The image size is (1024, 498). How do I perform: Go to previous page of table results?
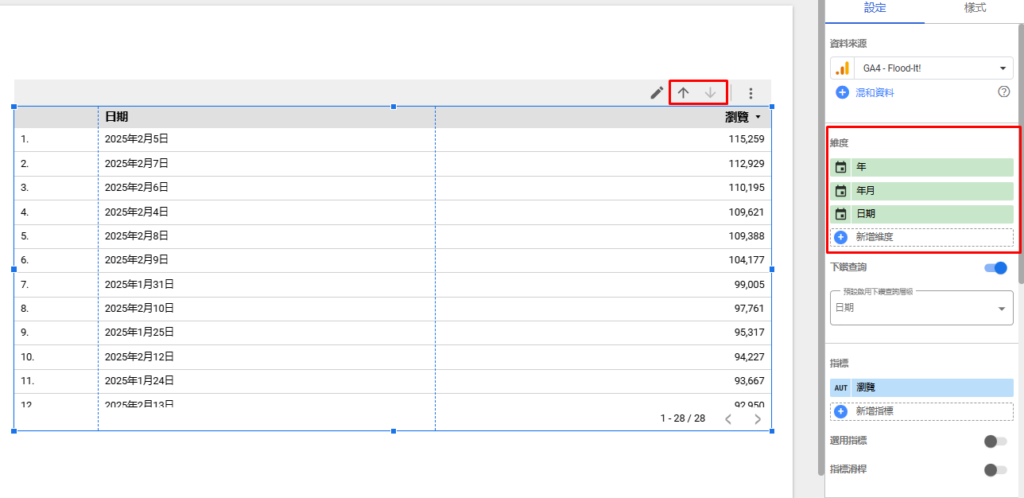[x=728, y=419]
